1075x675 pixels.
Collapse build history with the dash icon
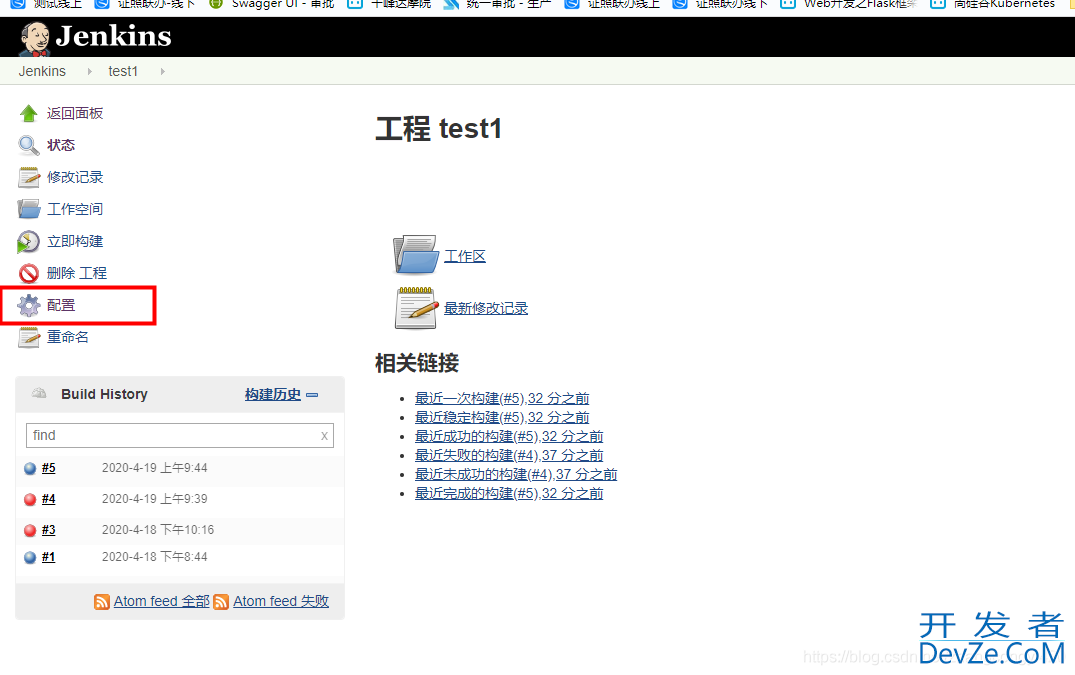(x=312, y=395)
